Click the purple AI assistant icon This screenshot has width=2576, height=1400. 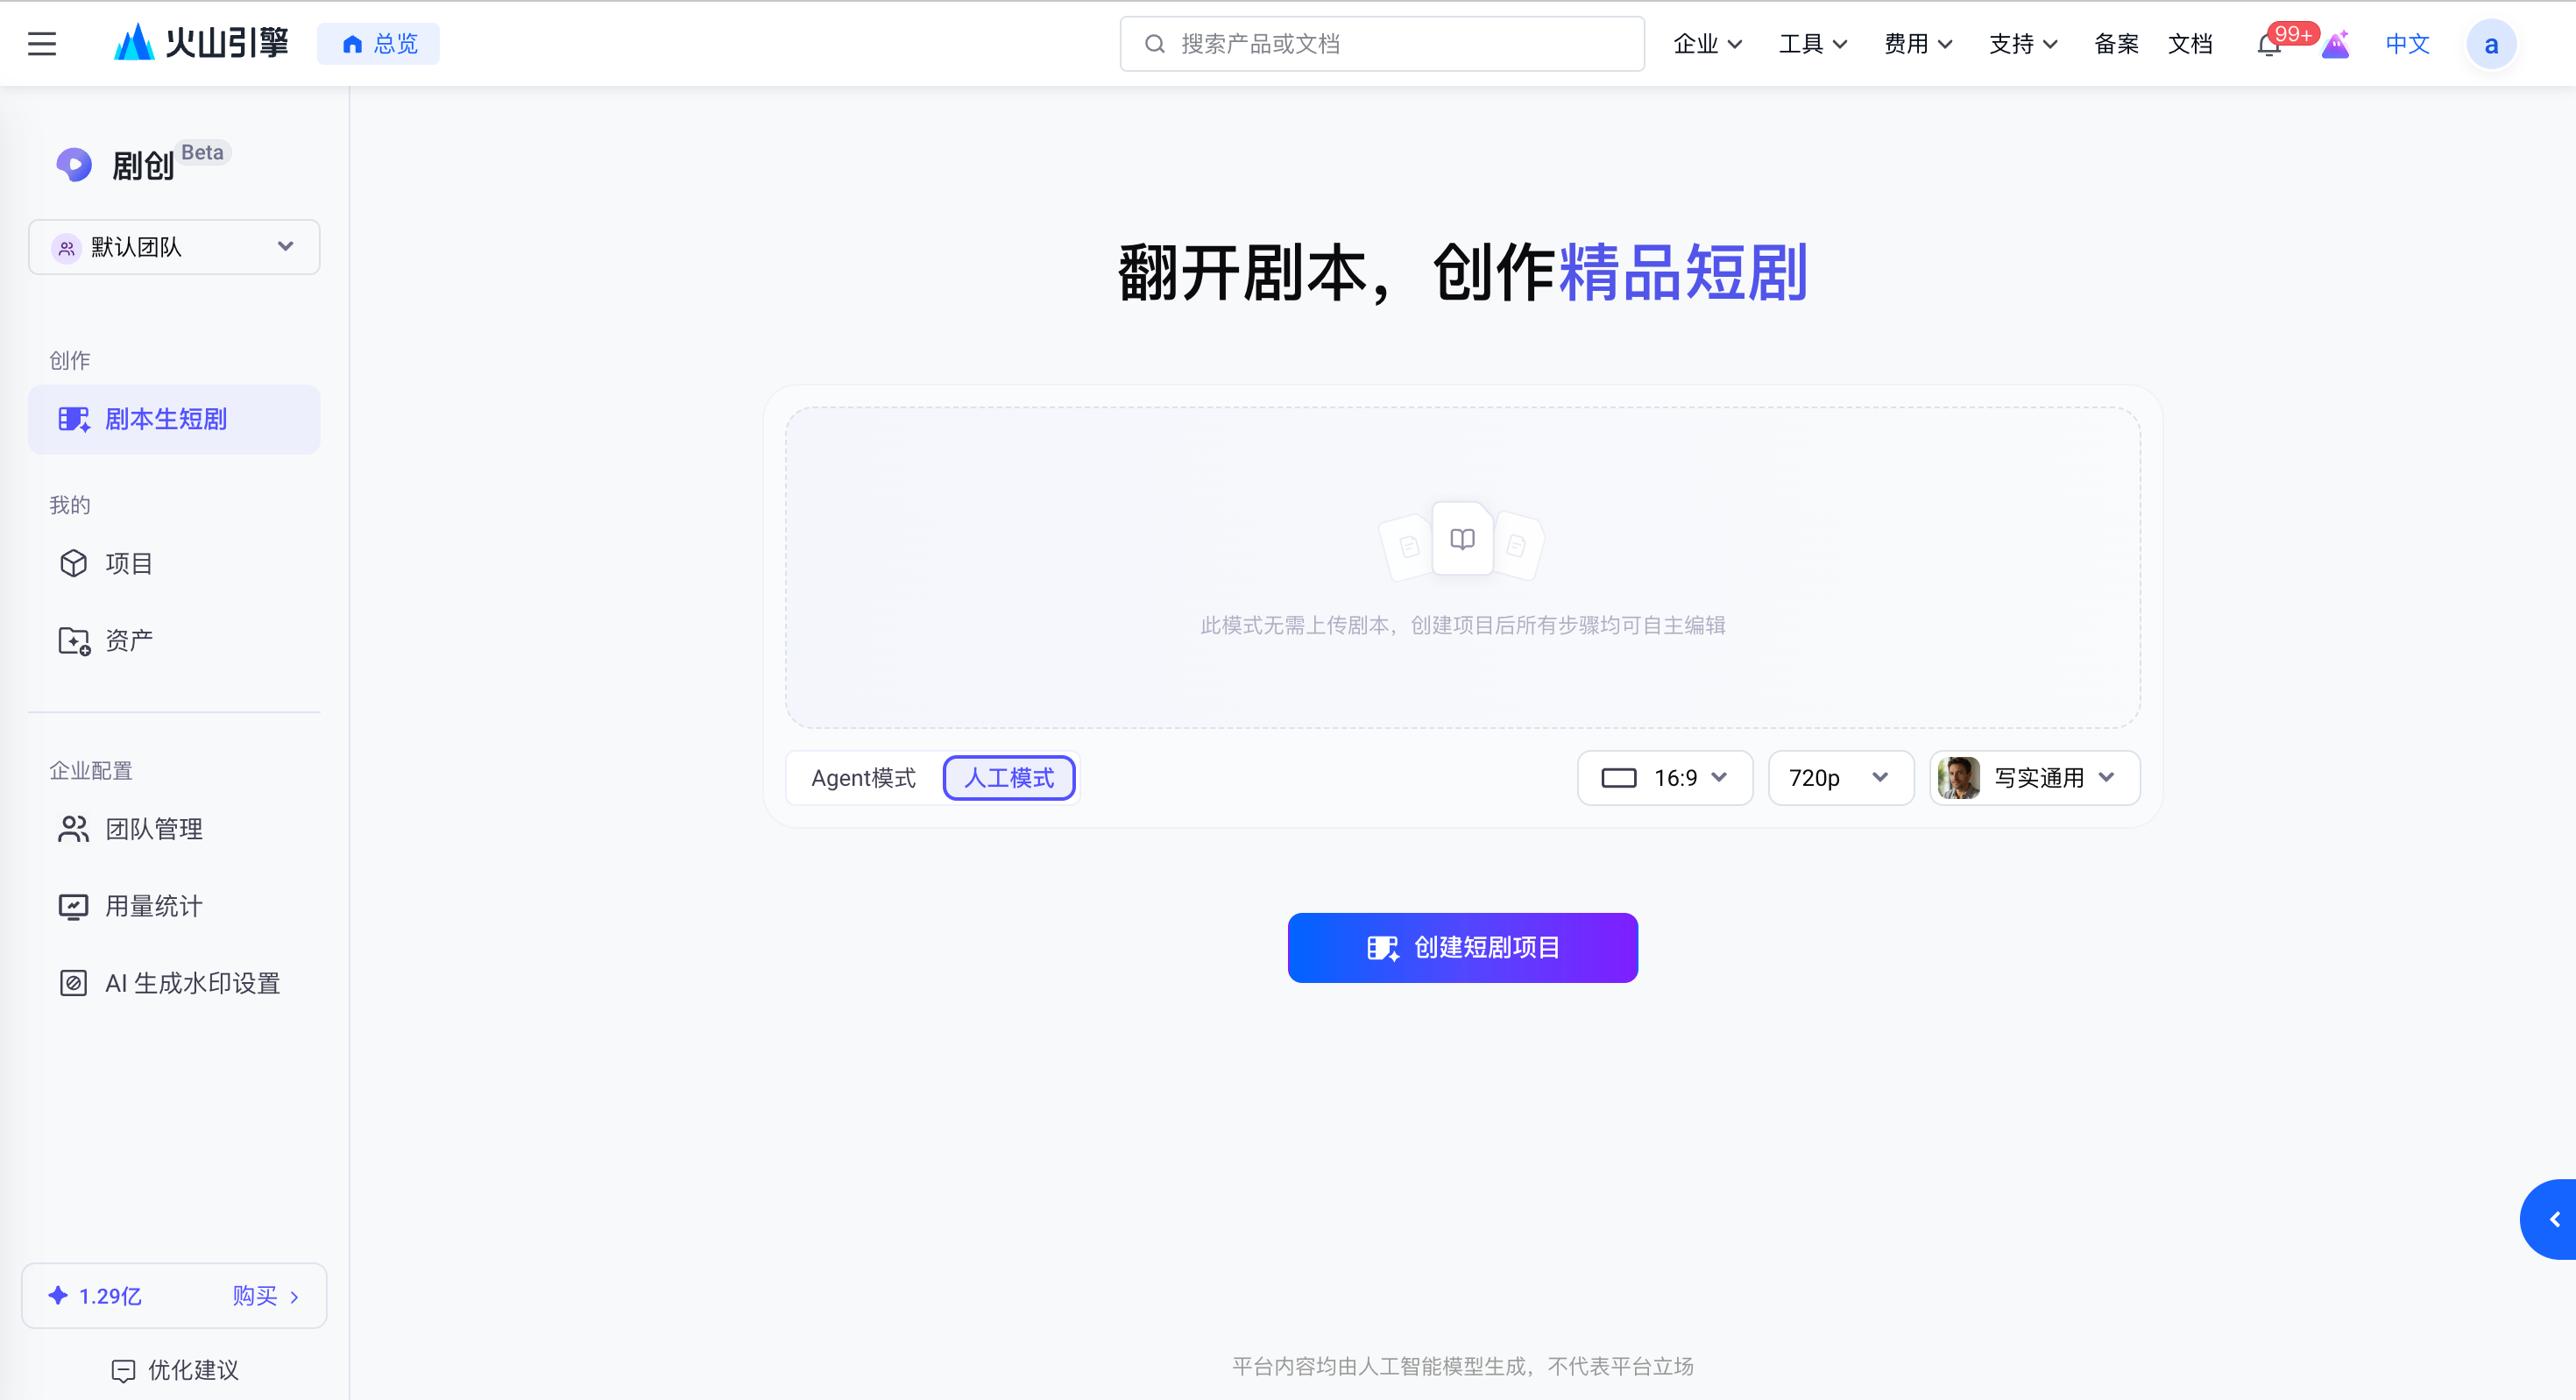(x=2335, y=45)
